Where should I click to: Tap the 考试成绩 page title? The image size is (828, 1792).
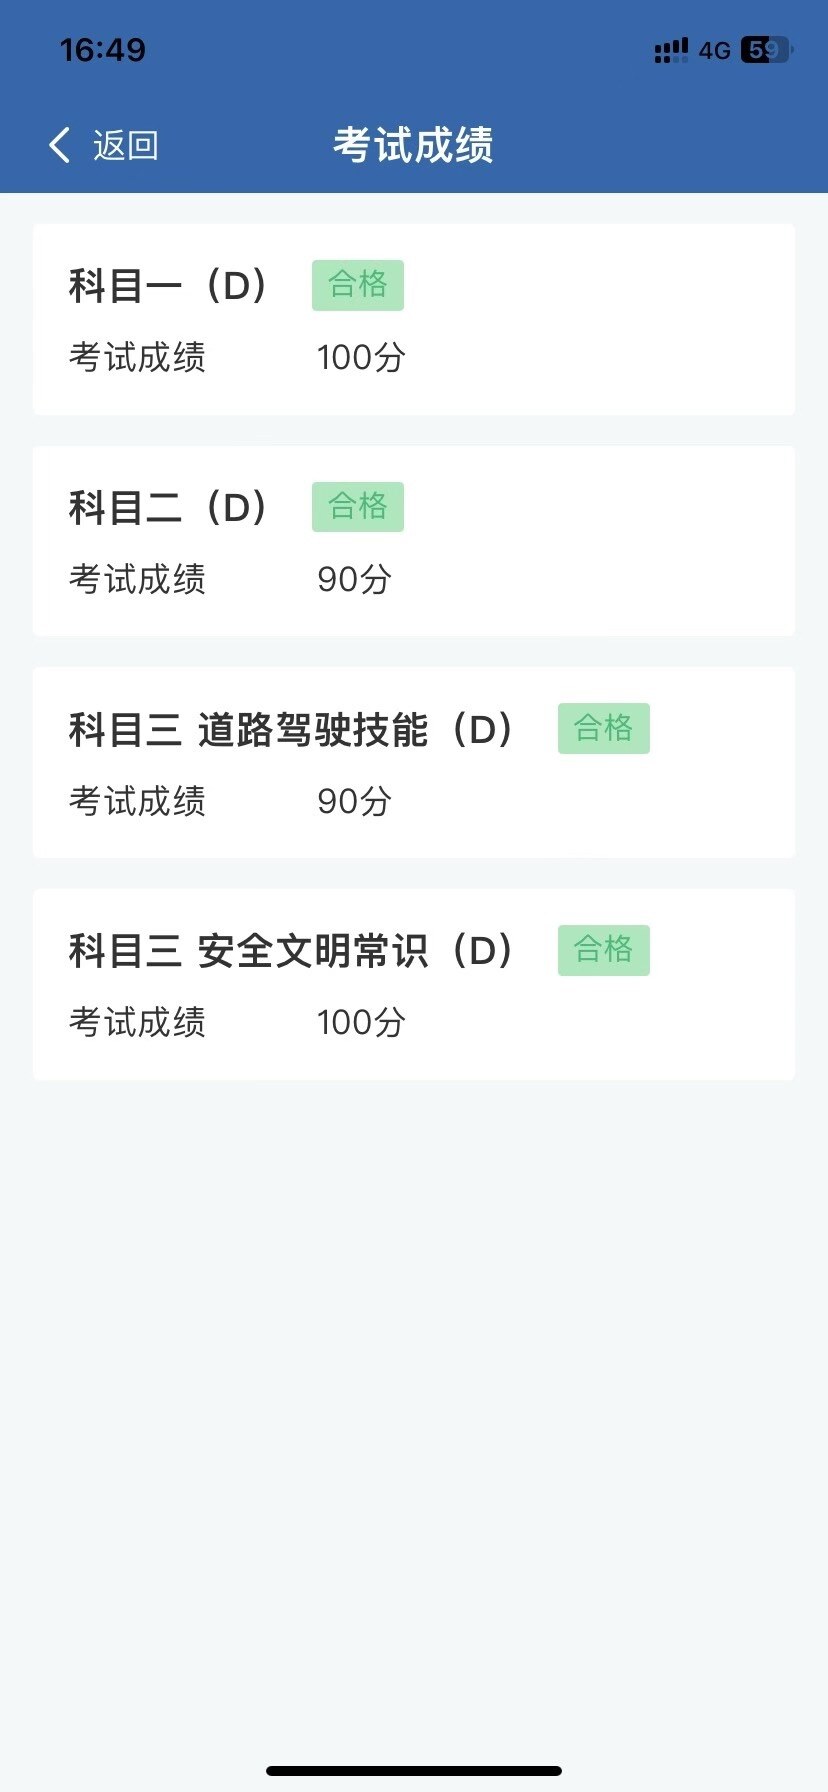[x=413, y=145]
